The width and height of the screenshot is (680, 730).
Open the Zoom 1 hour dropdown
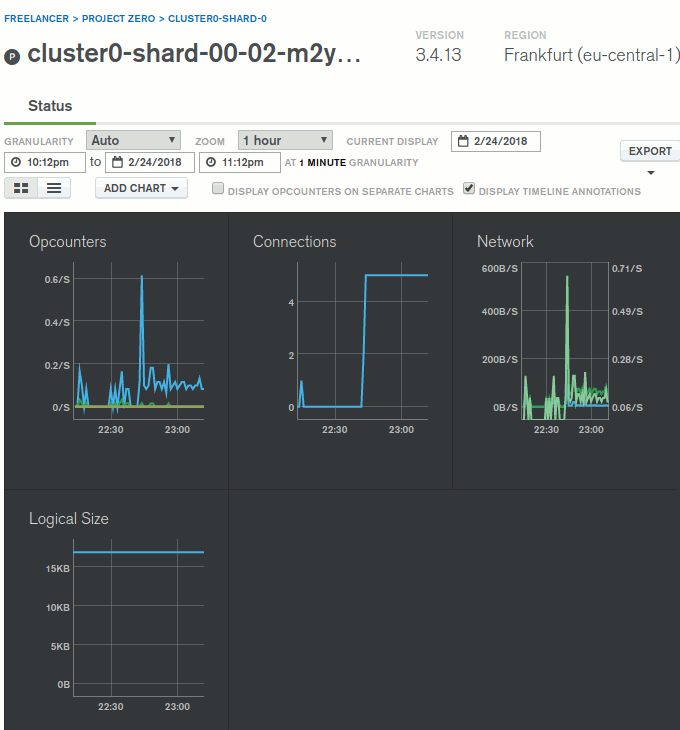pyautogui.click(x=285, y=141)
